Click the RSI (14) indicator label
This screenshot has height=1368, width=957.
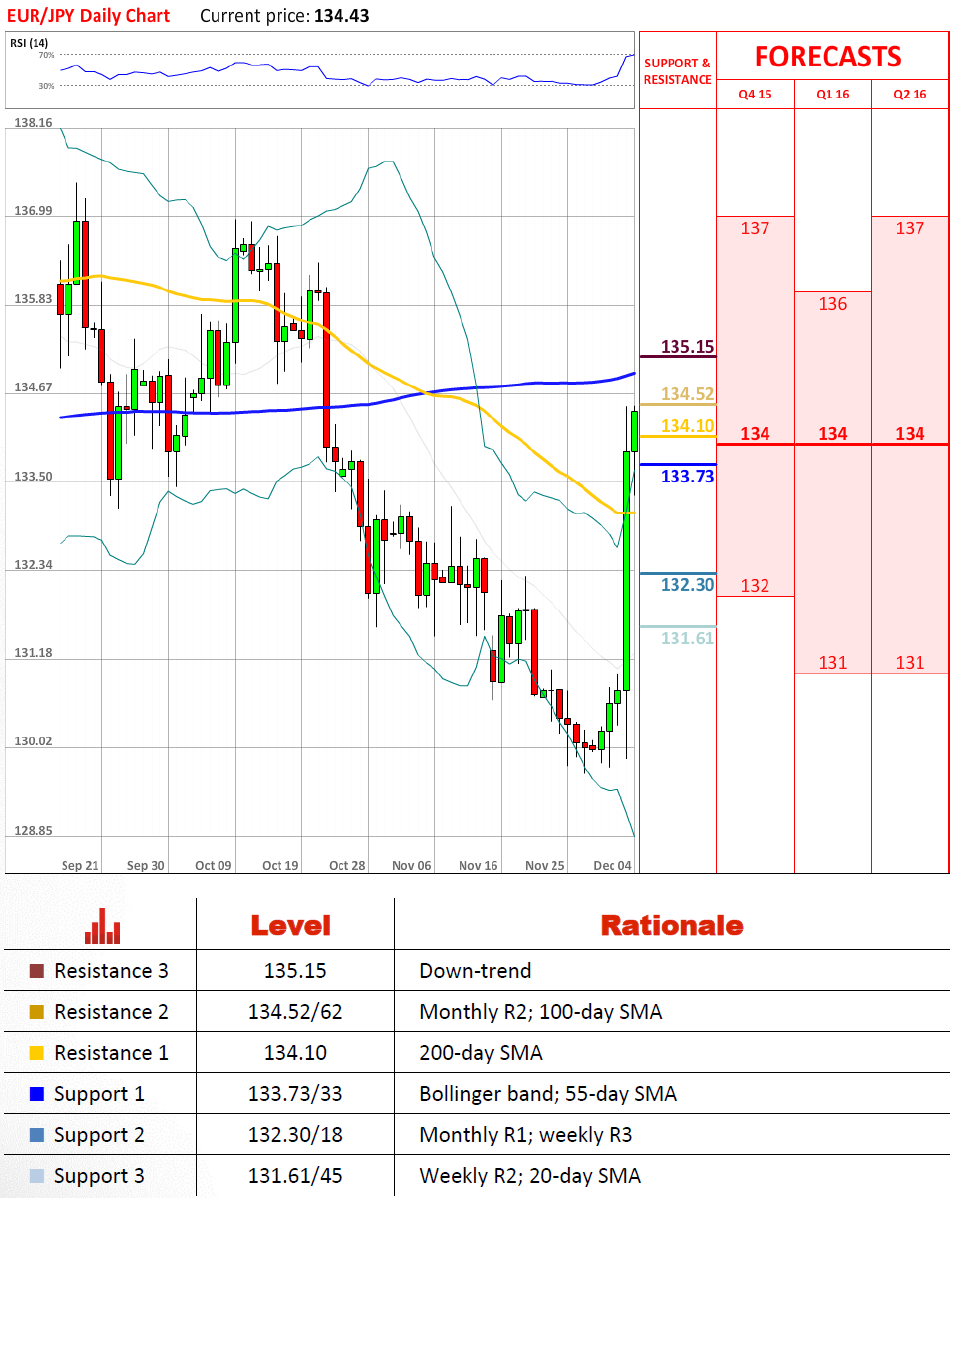click(29, 43)
